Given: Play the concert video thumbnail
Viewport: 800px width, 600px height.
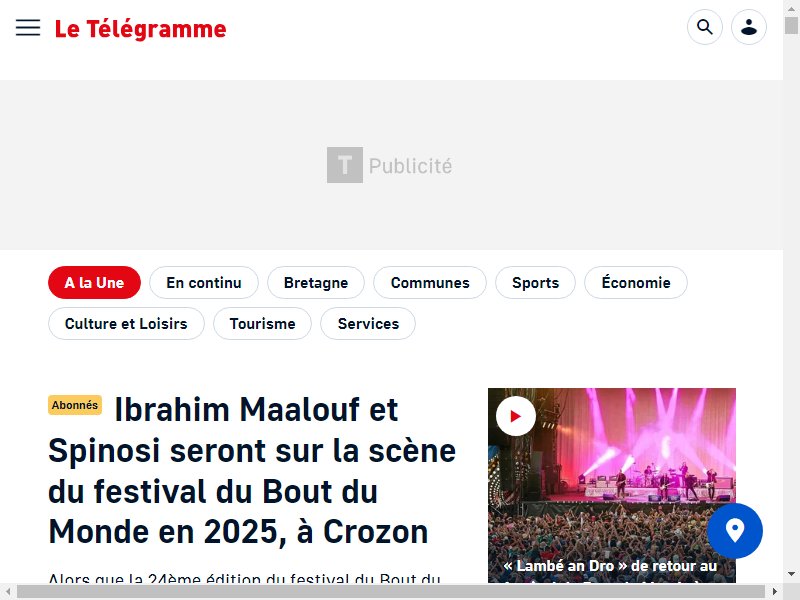Looking at the screenshot, I should click(x=516, y=416).
